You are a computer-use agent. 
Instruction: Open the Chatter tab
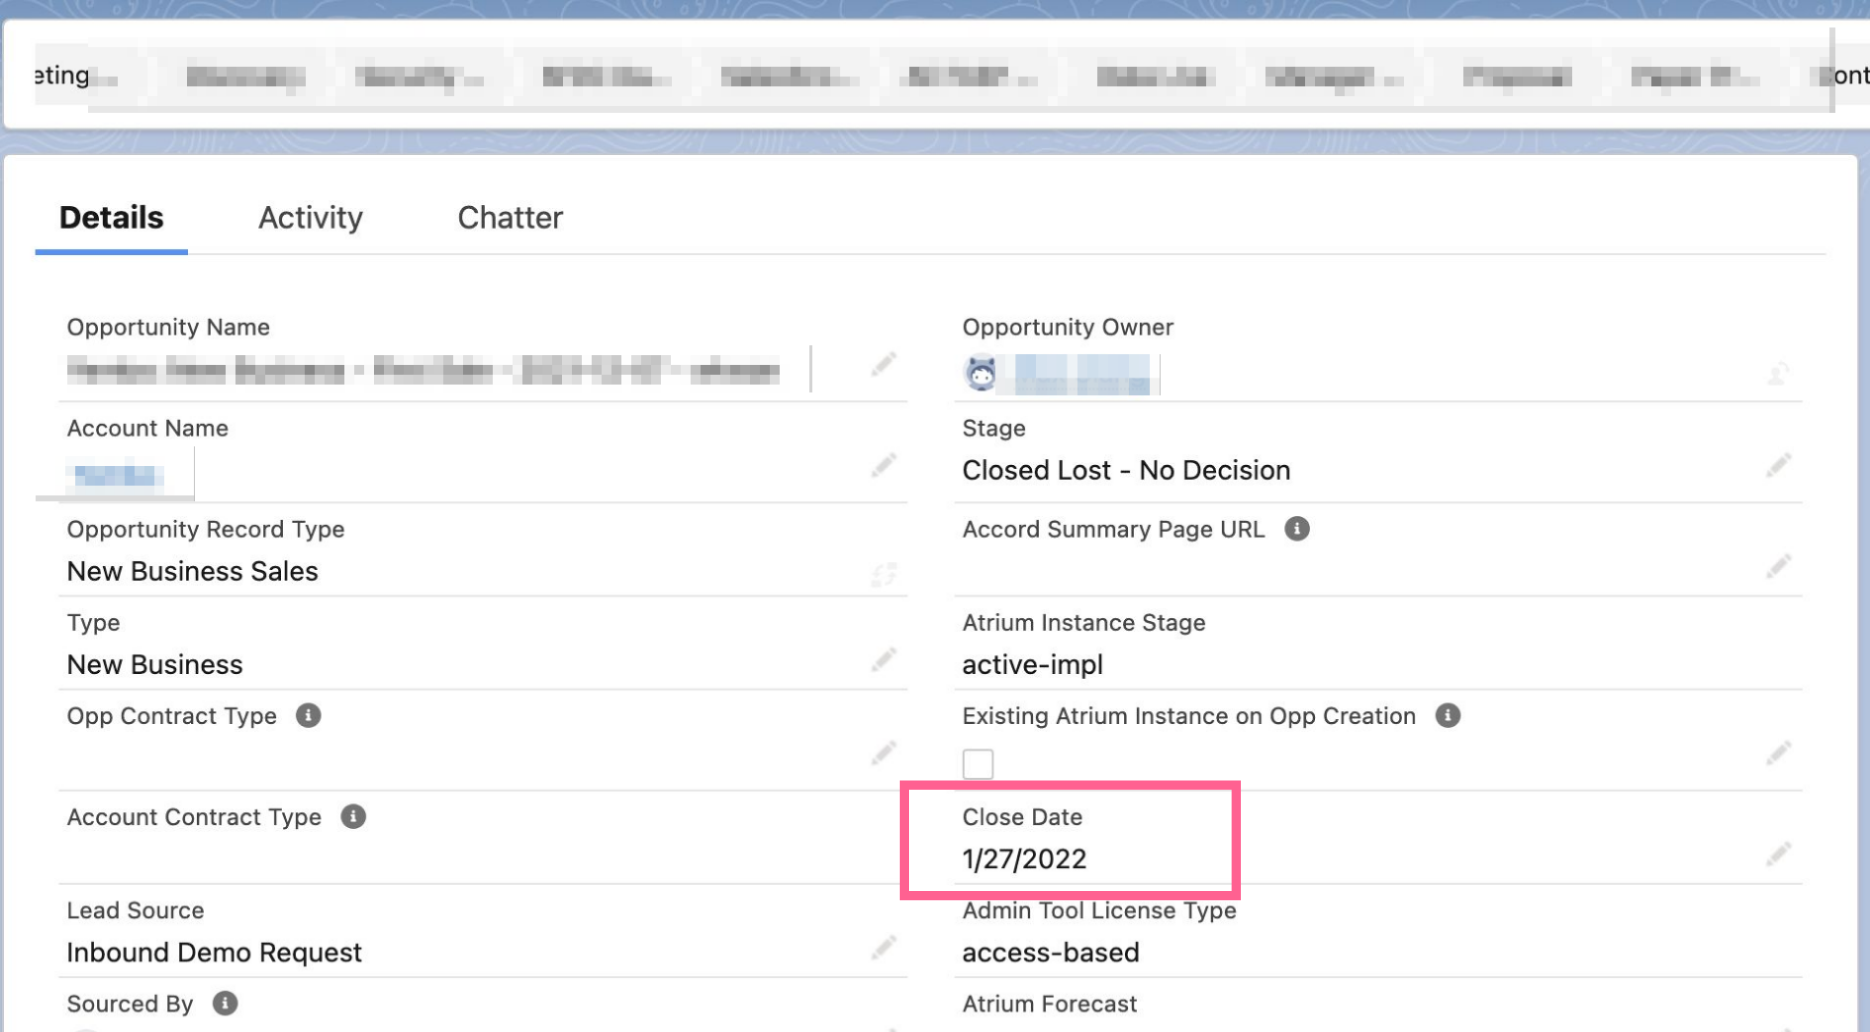[x=510, y=218]
